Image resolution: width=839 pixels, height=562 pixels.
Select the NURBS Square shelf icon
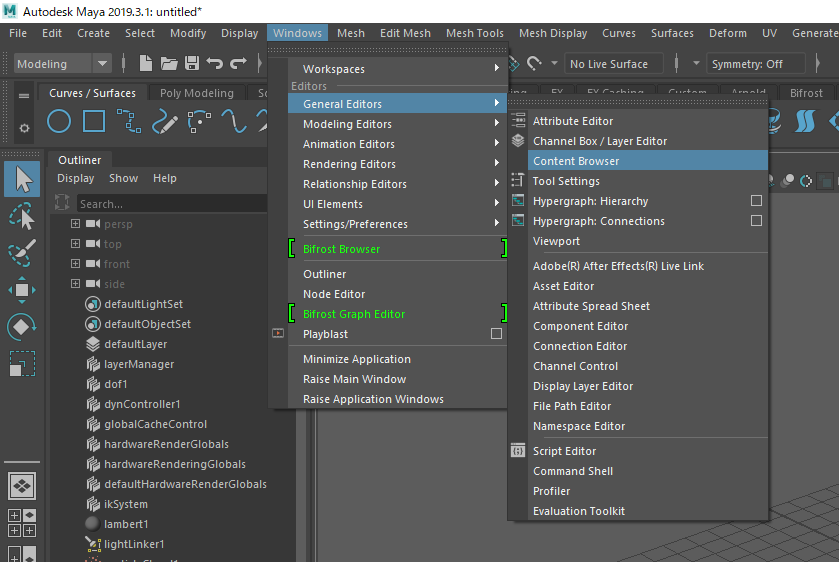(x=94, y=121)
